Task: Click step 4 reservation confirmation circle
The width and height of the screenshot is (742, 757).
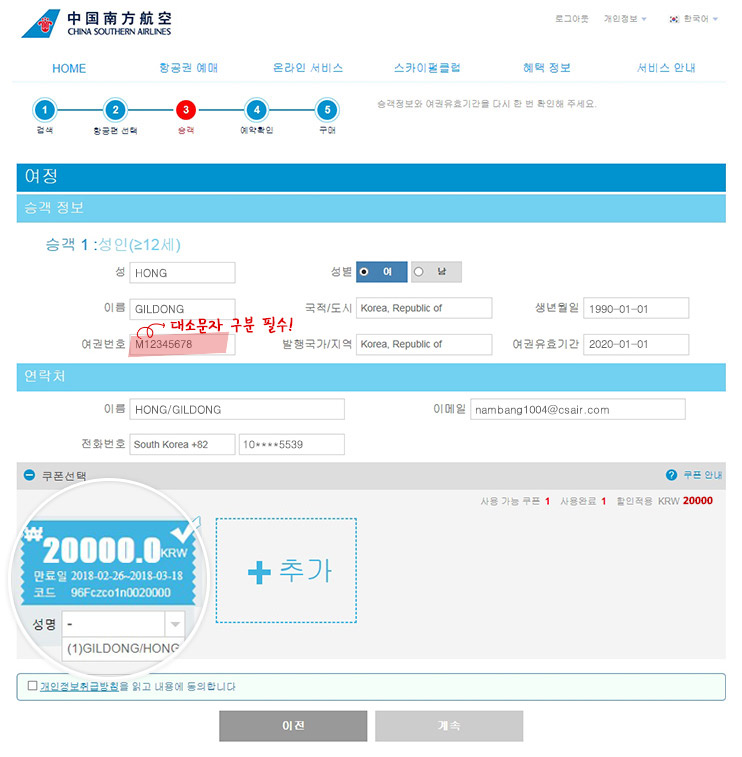Action: pyautogui.click(x=256, y=110)
